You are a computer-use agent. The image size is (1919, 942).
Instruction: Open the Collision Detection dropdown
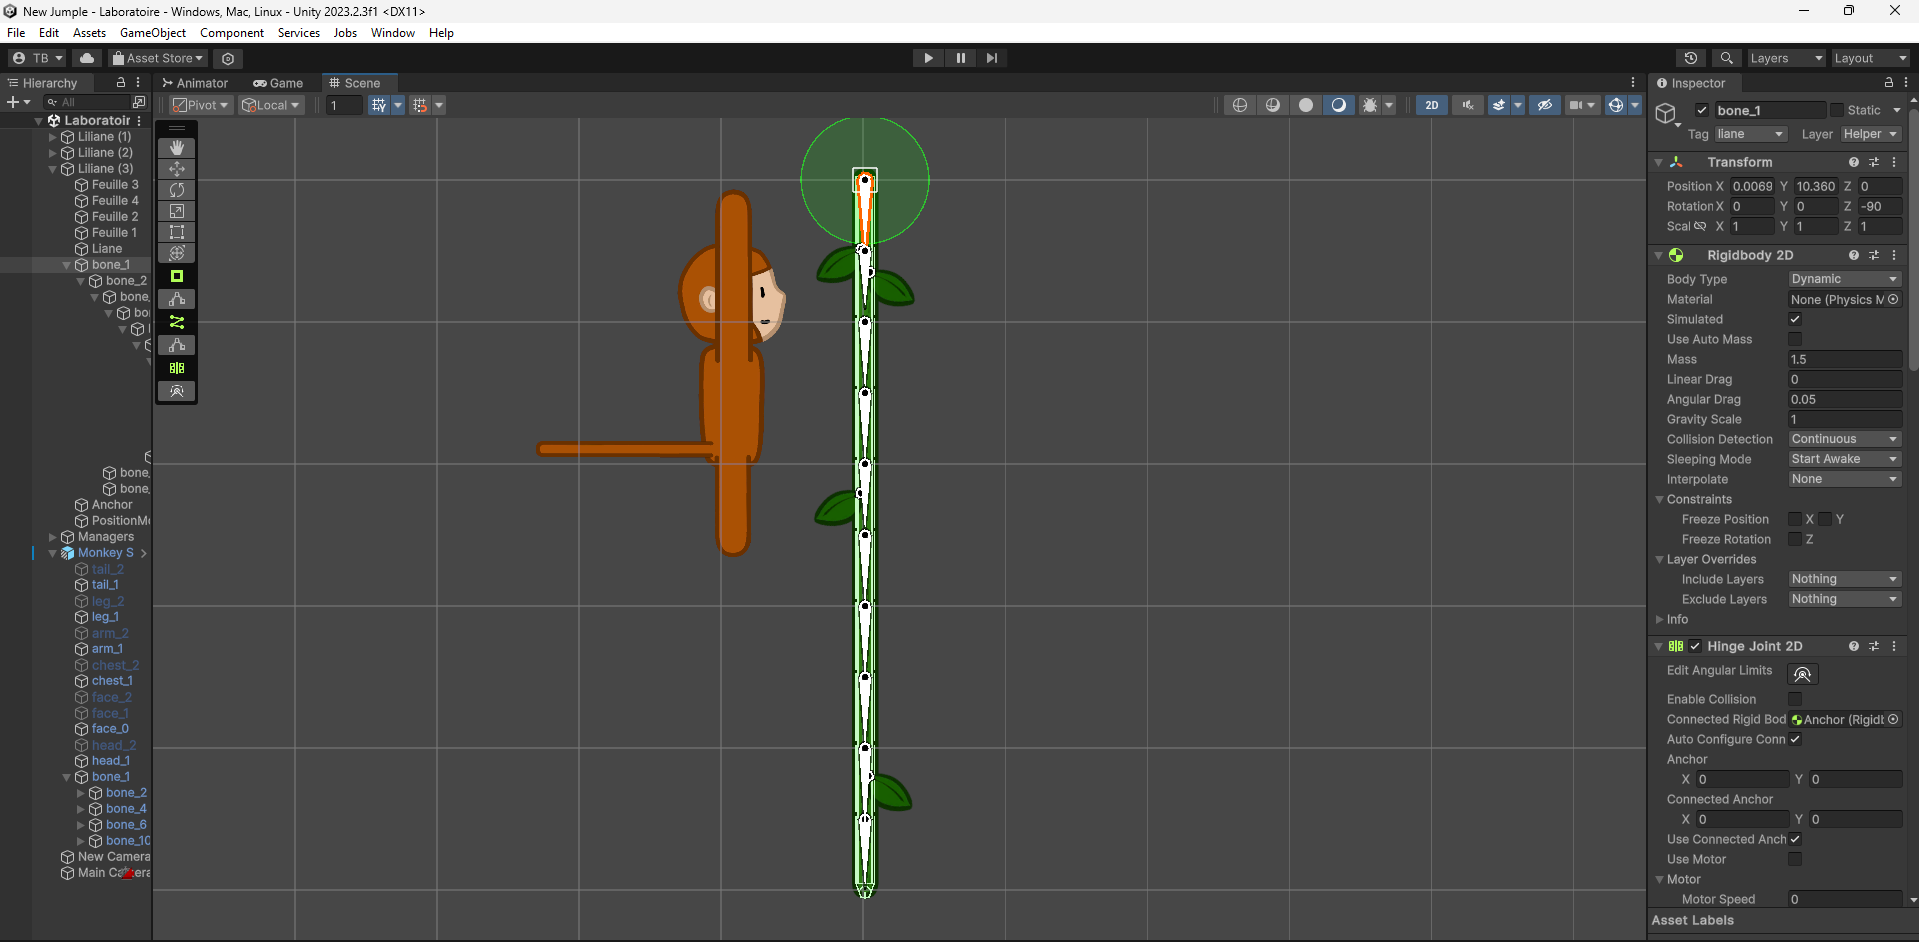[x=1843, y=439]
